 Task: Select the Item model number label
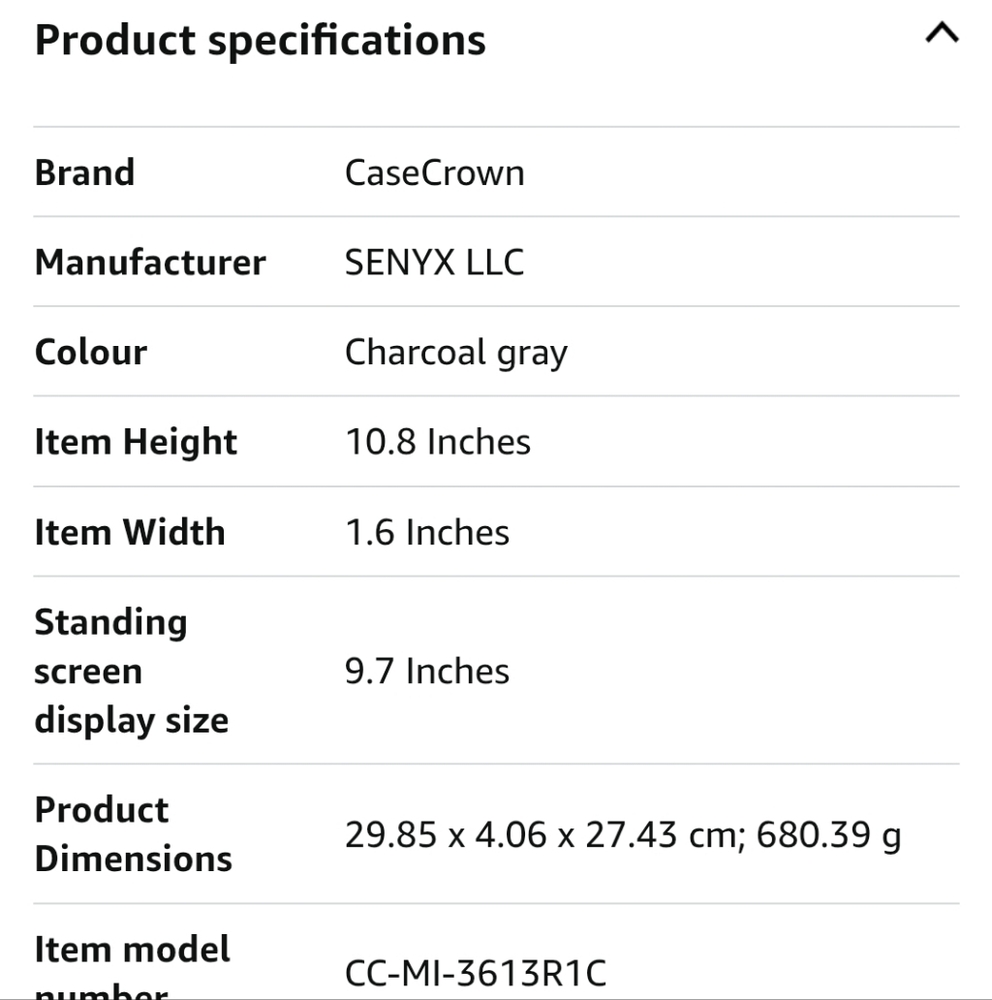point(132,966)
